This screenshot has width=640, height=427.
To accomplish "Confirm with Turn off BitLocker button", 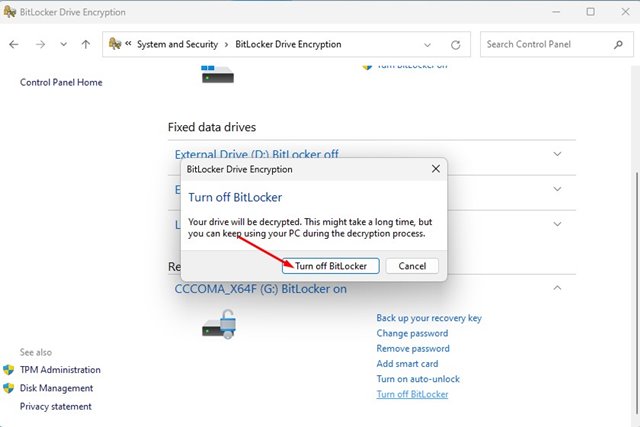I will pyautogui.click(x=330, y=266).
